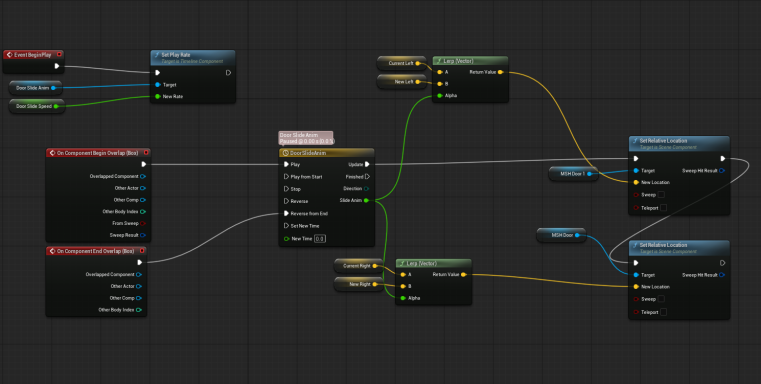761x384 pixels.
Task: Click the New Right variable's output pin
Action: tap(375, 284)
